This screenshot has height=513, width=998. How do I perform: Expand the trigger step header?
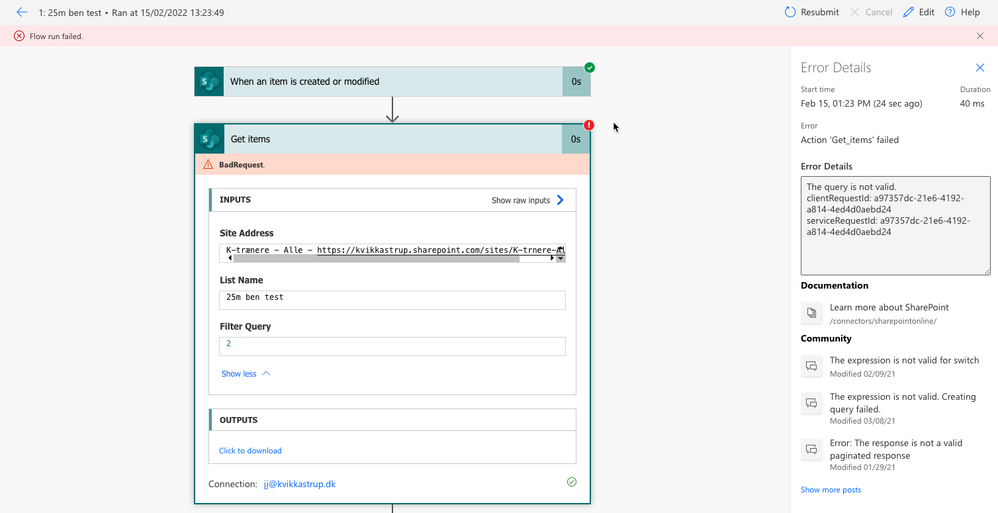coord(393,81)
